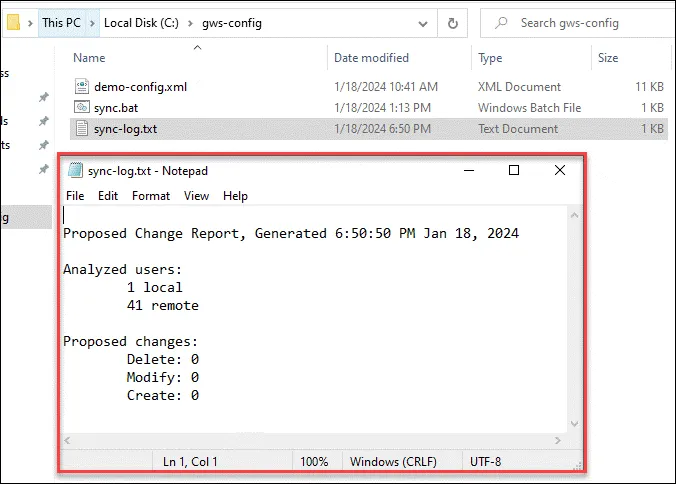Open demo-config.xml file icon
The image size is (676, 484).
pyautogui.click(x=81, y=87)
